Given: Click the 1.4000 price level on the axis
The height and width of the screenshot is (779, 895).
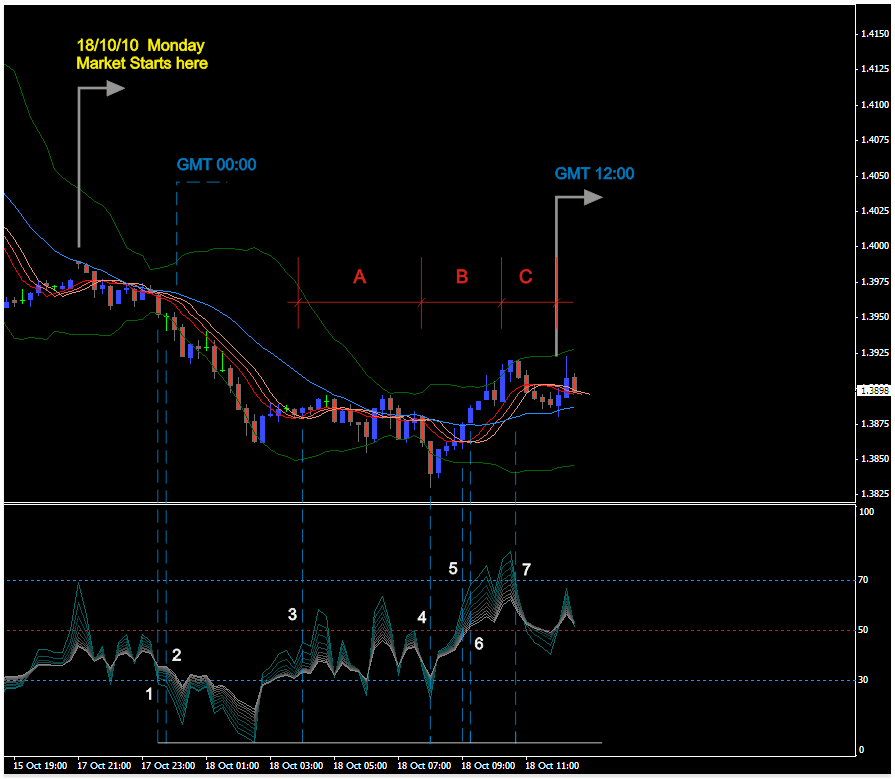Looking at the screenshot, I should (x=873, y=246).
